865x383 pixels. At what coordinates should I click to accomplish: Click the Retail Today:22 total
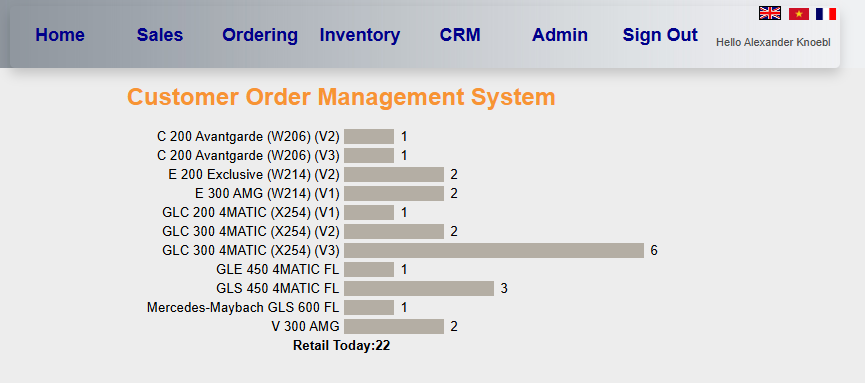click(x=341, y=346)
